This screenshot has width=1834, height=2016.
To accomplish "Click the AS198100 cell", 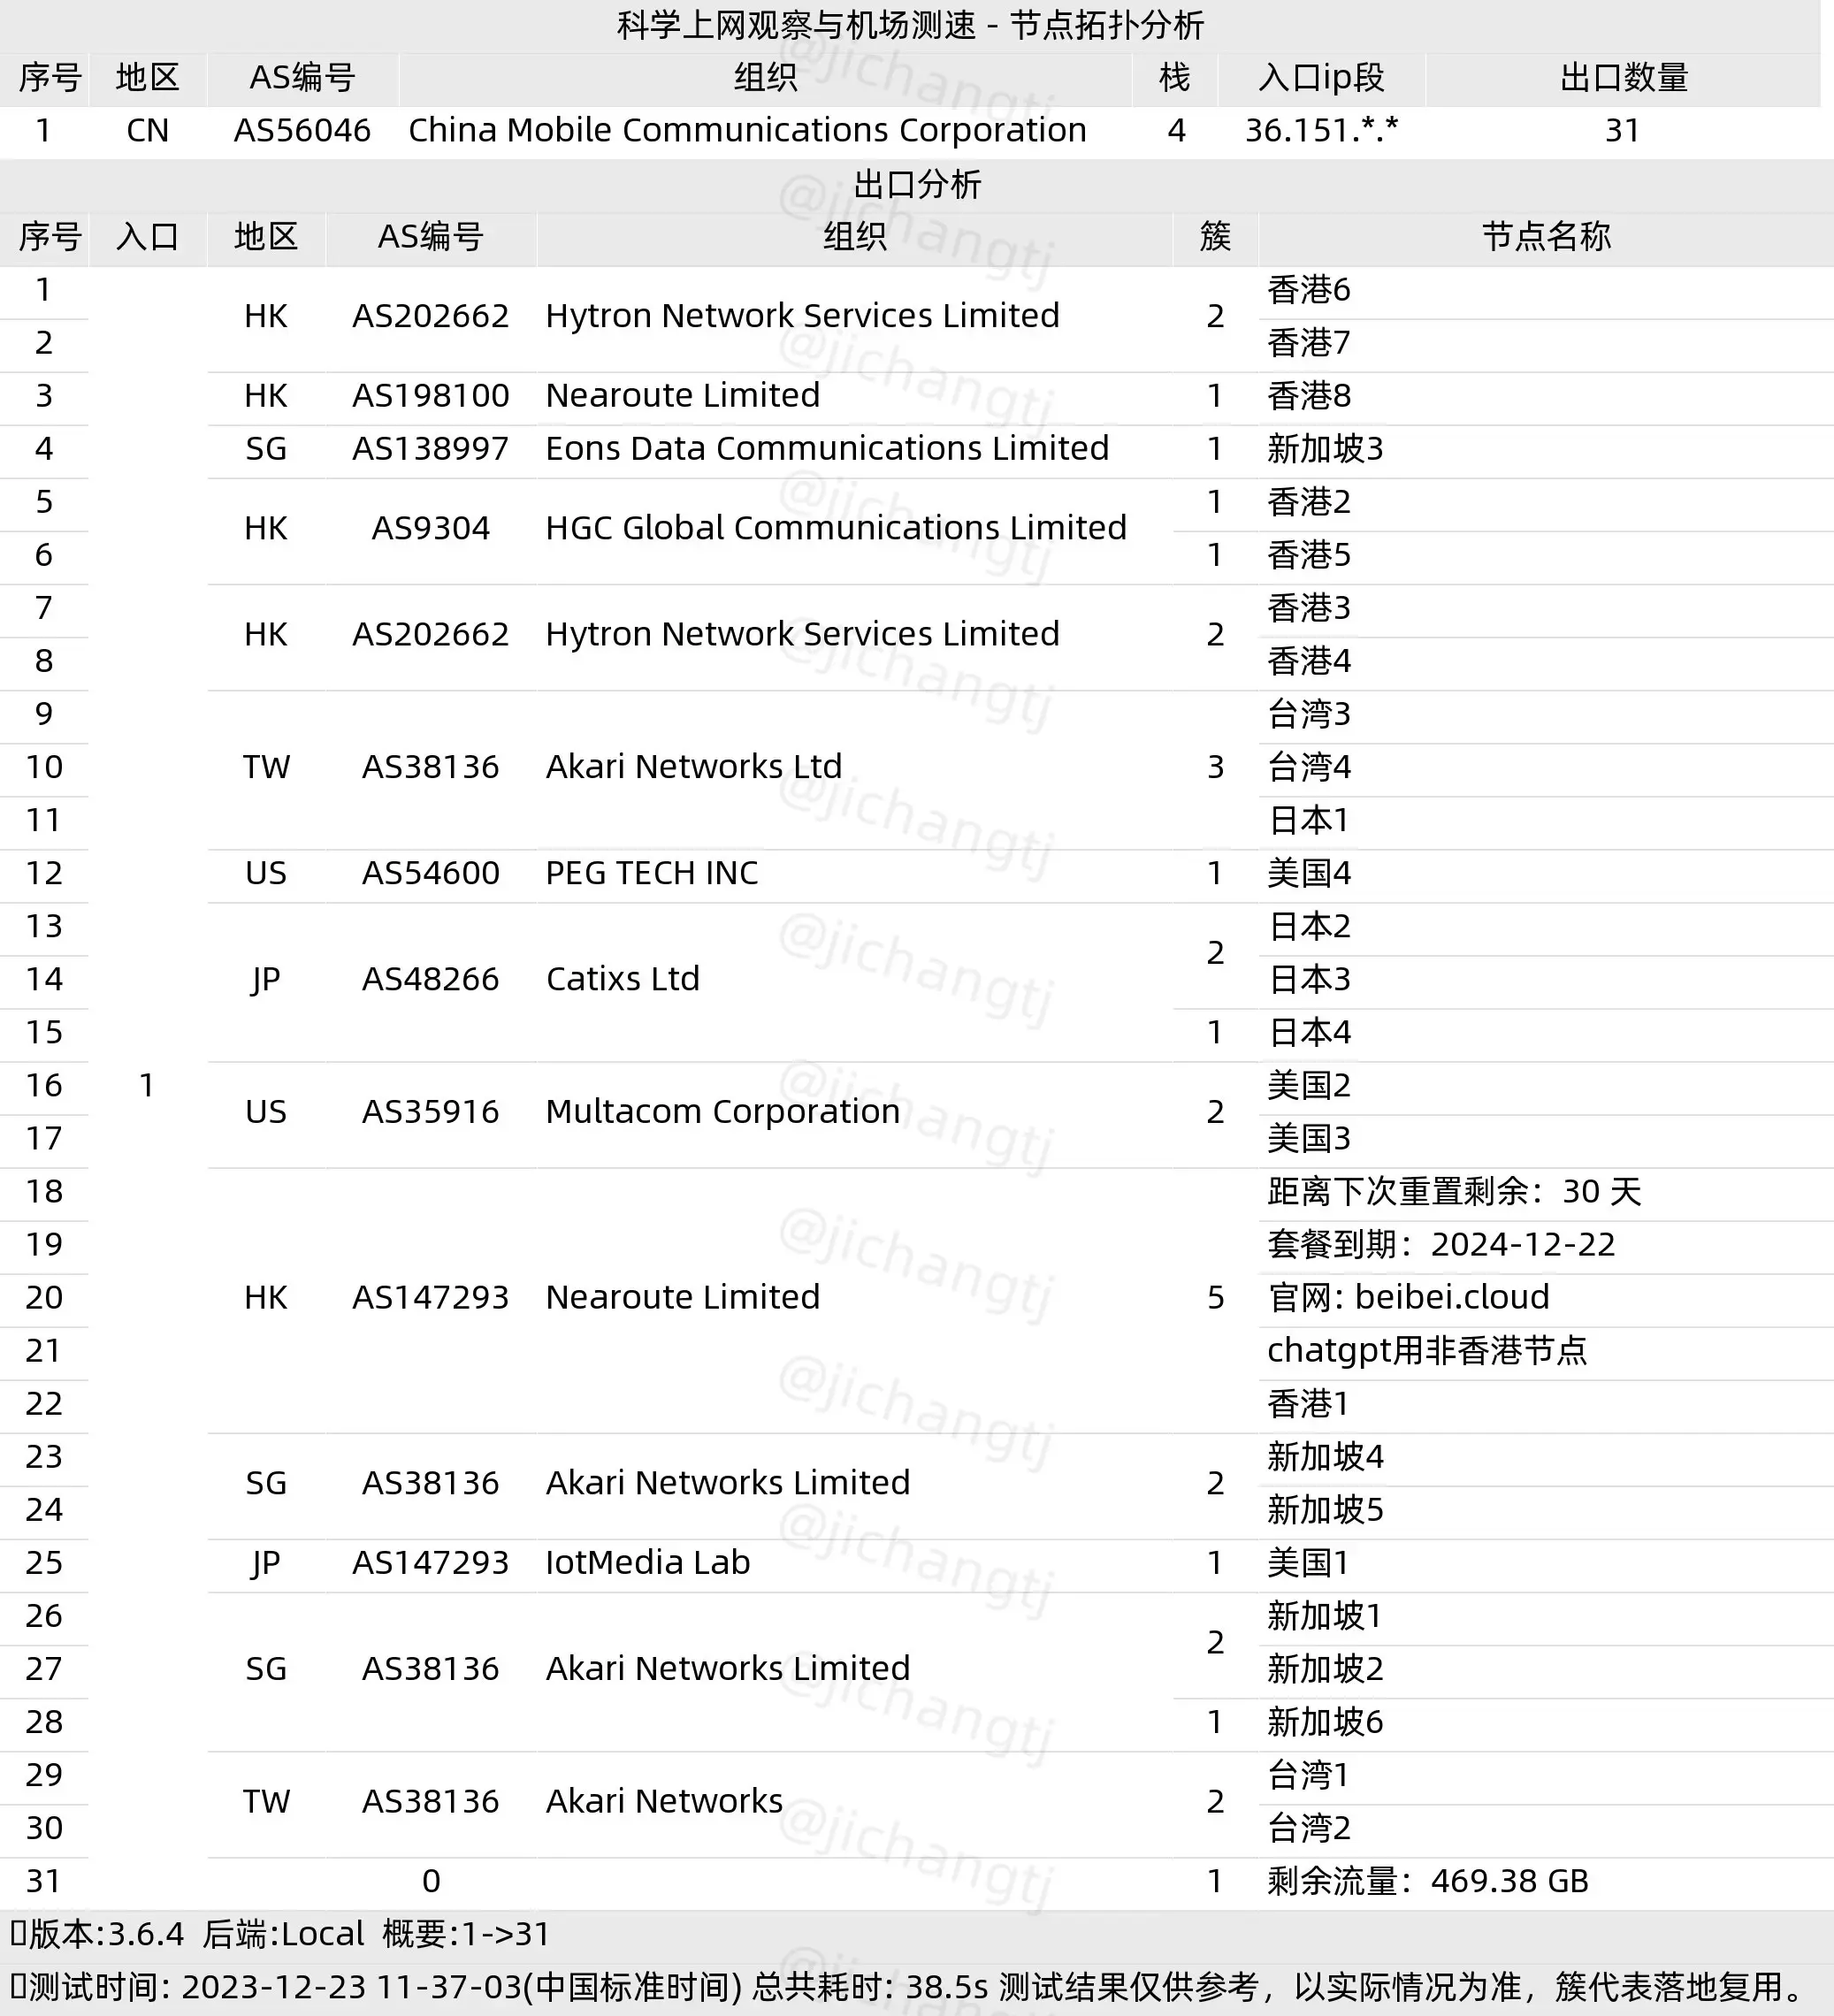I will click(x=430, y=396).
